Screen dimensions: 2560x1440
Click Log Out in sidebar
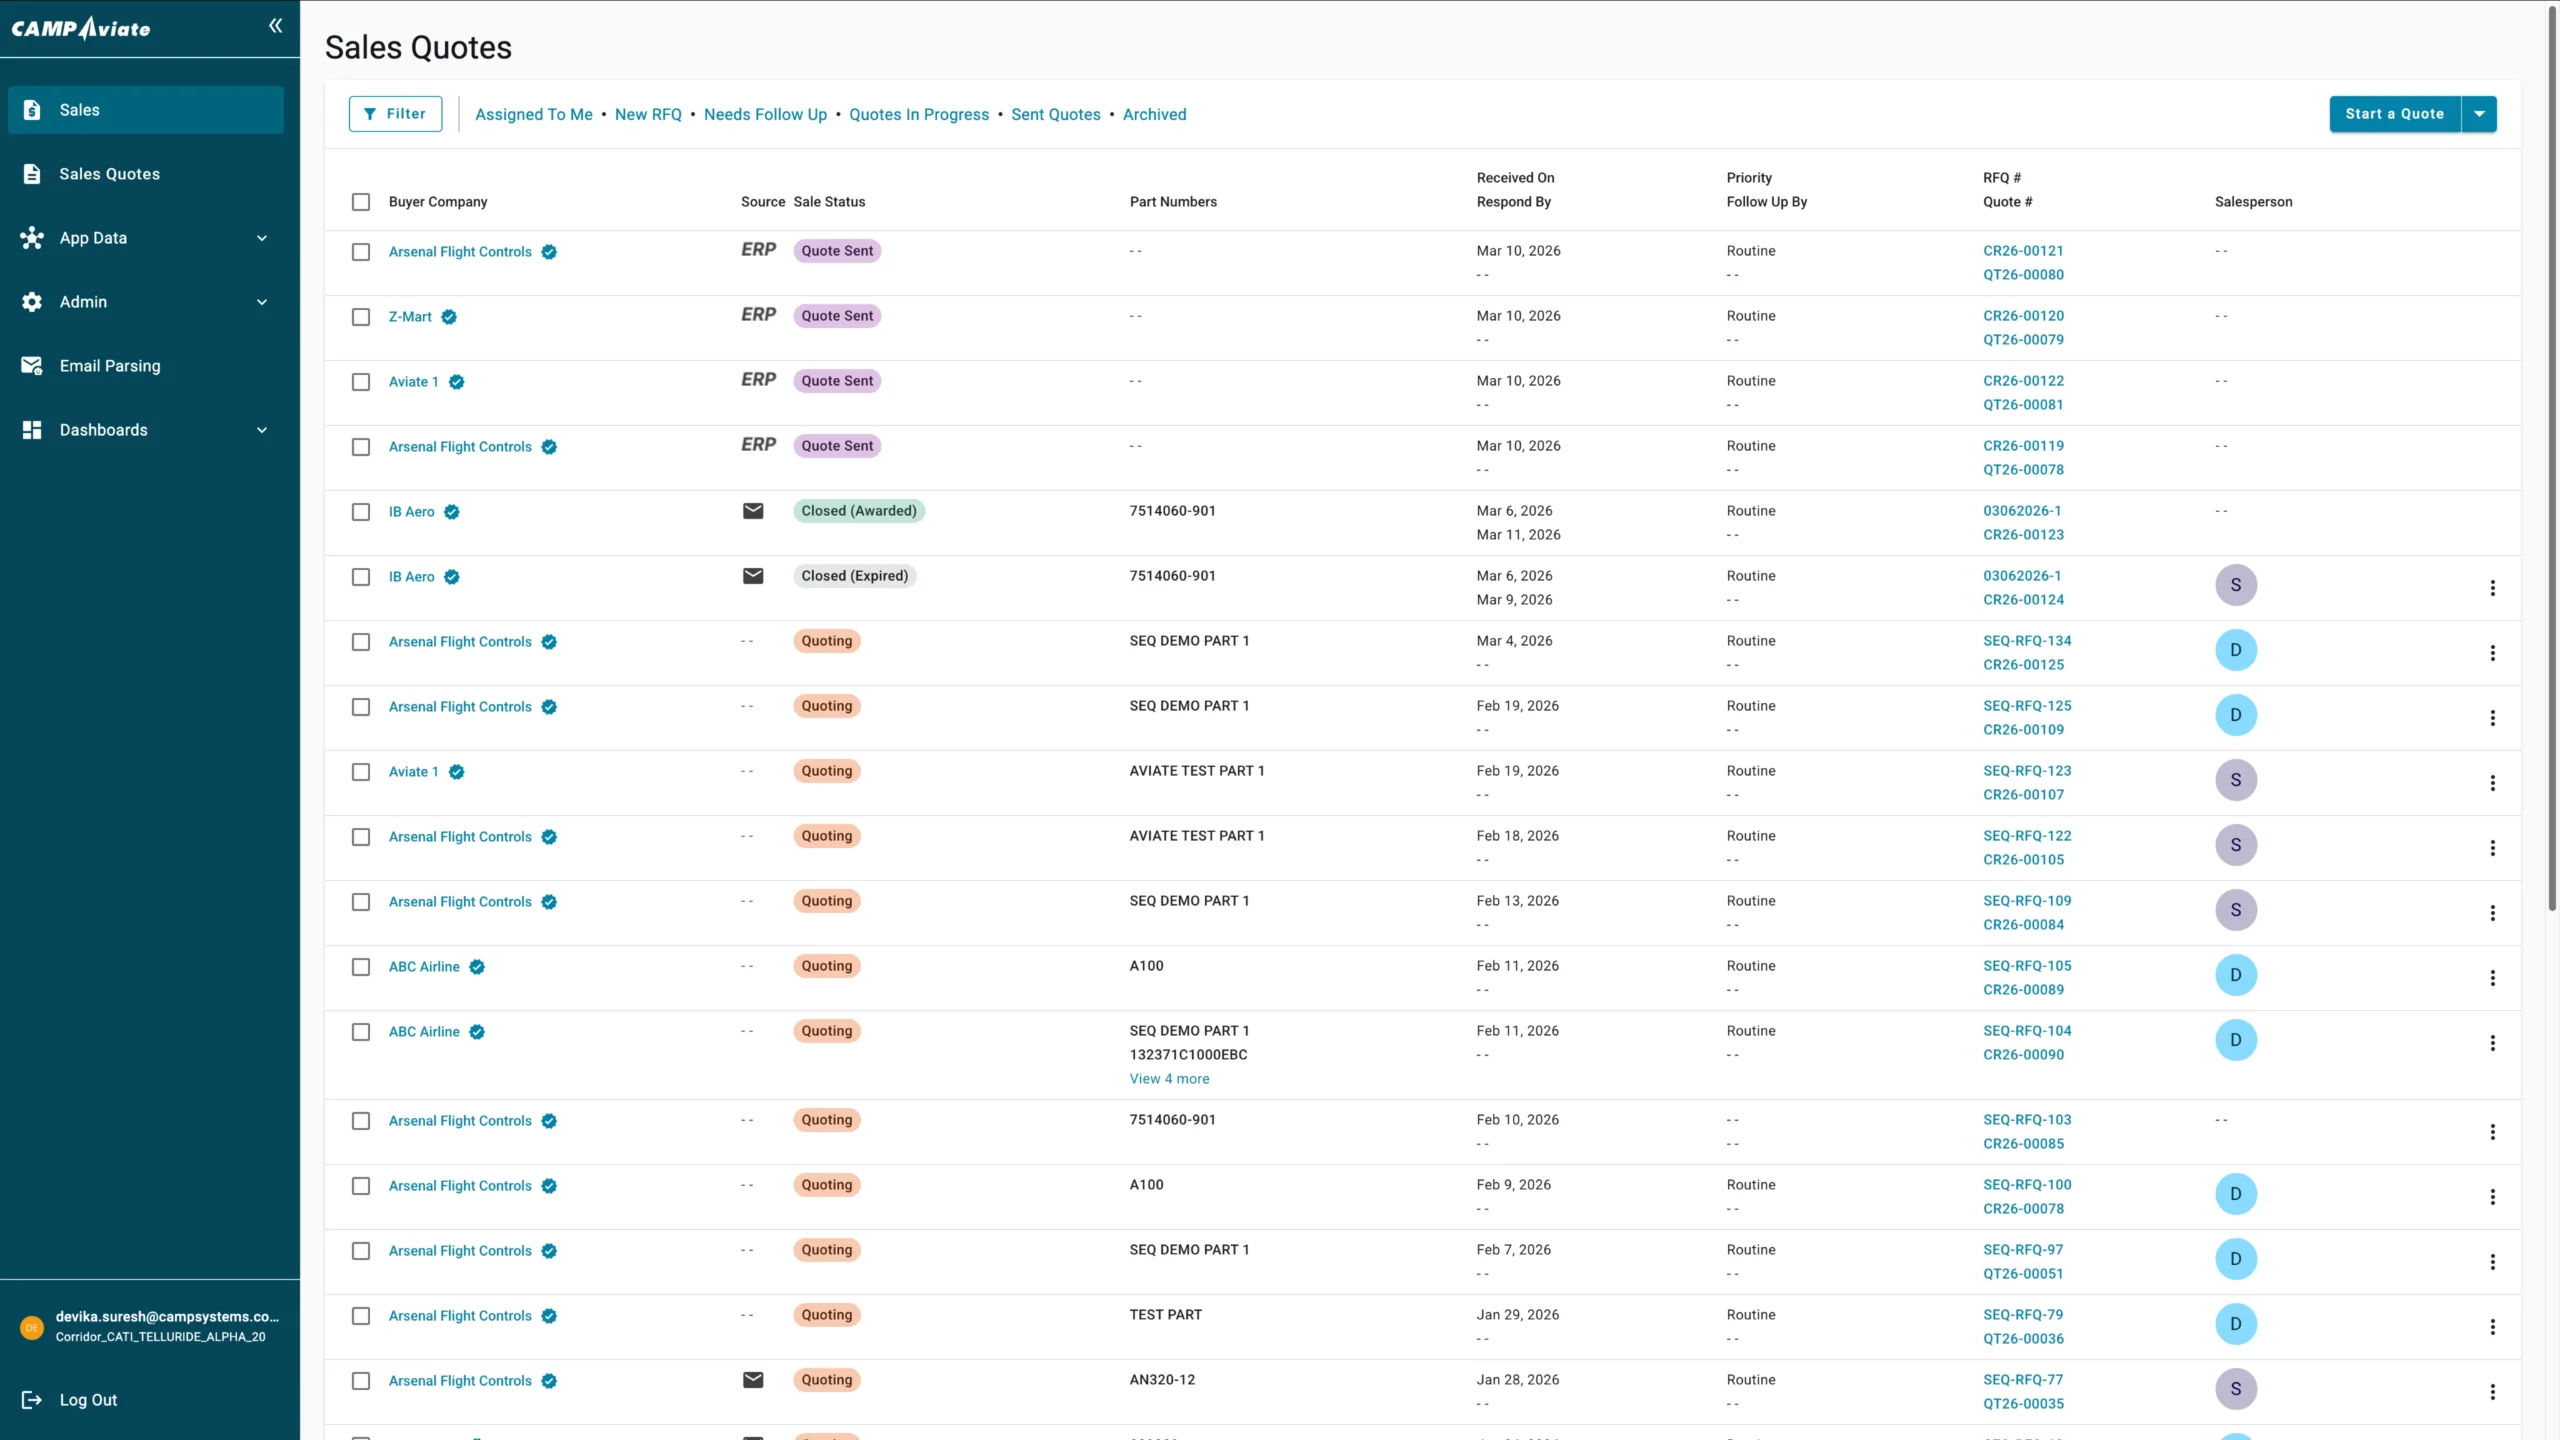(88, 1400)
